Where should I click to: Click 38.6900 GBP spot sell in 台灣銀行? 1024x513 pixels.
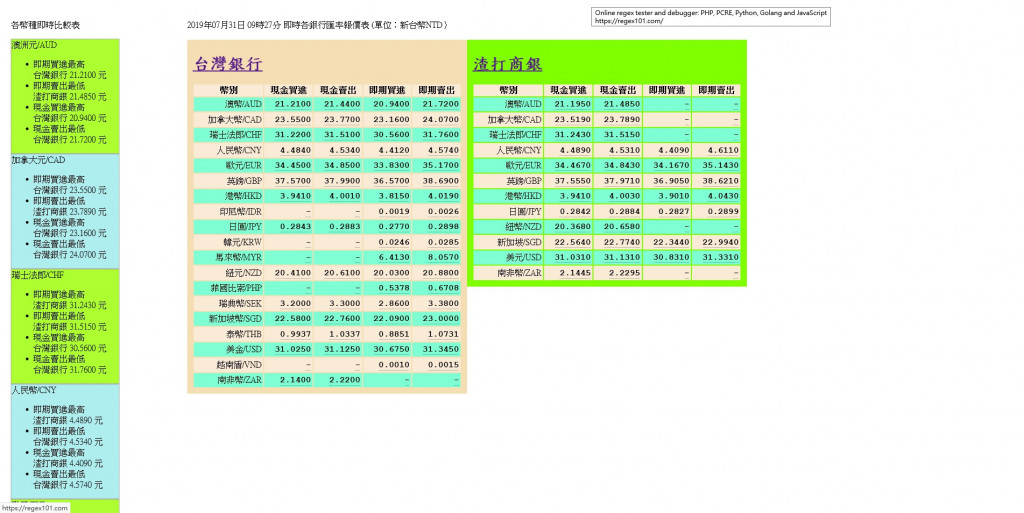pyautogui.click(x=441, y=181)
